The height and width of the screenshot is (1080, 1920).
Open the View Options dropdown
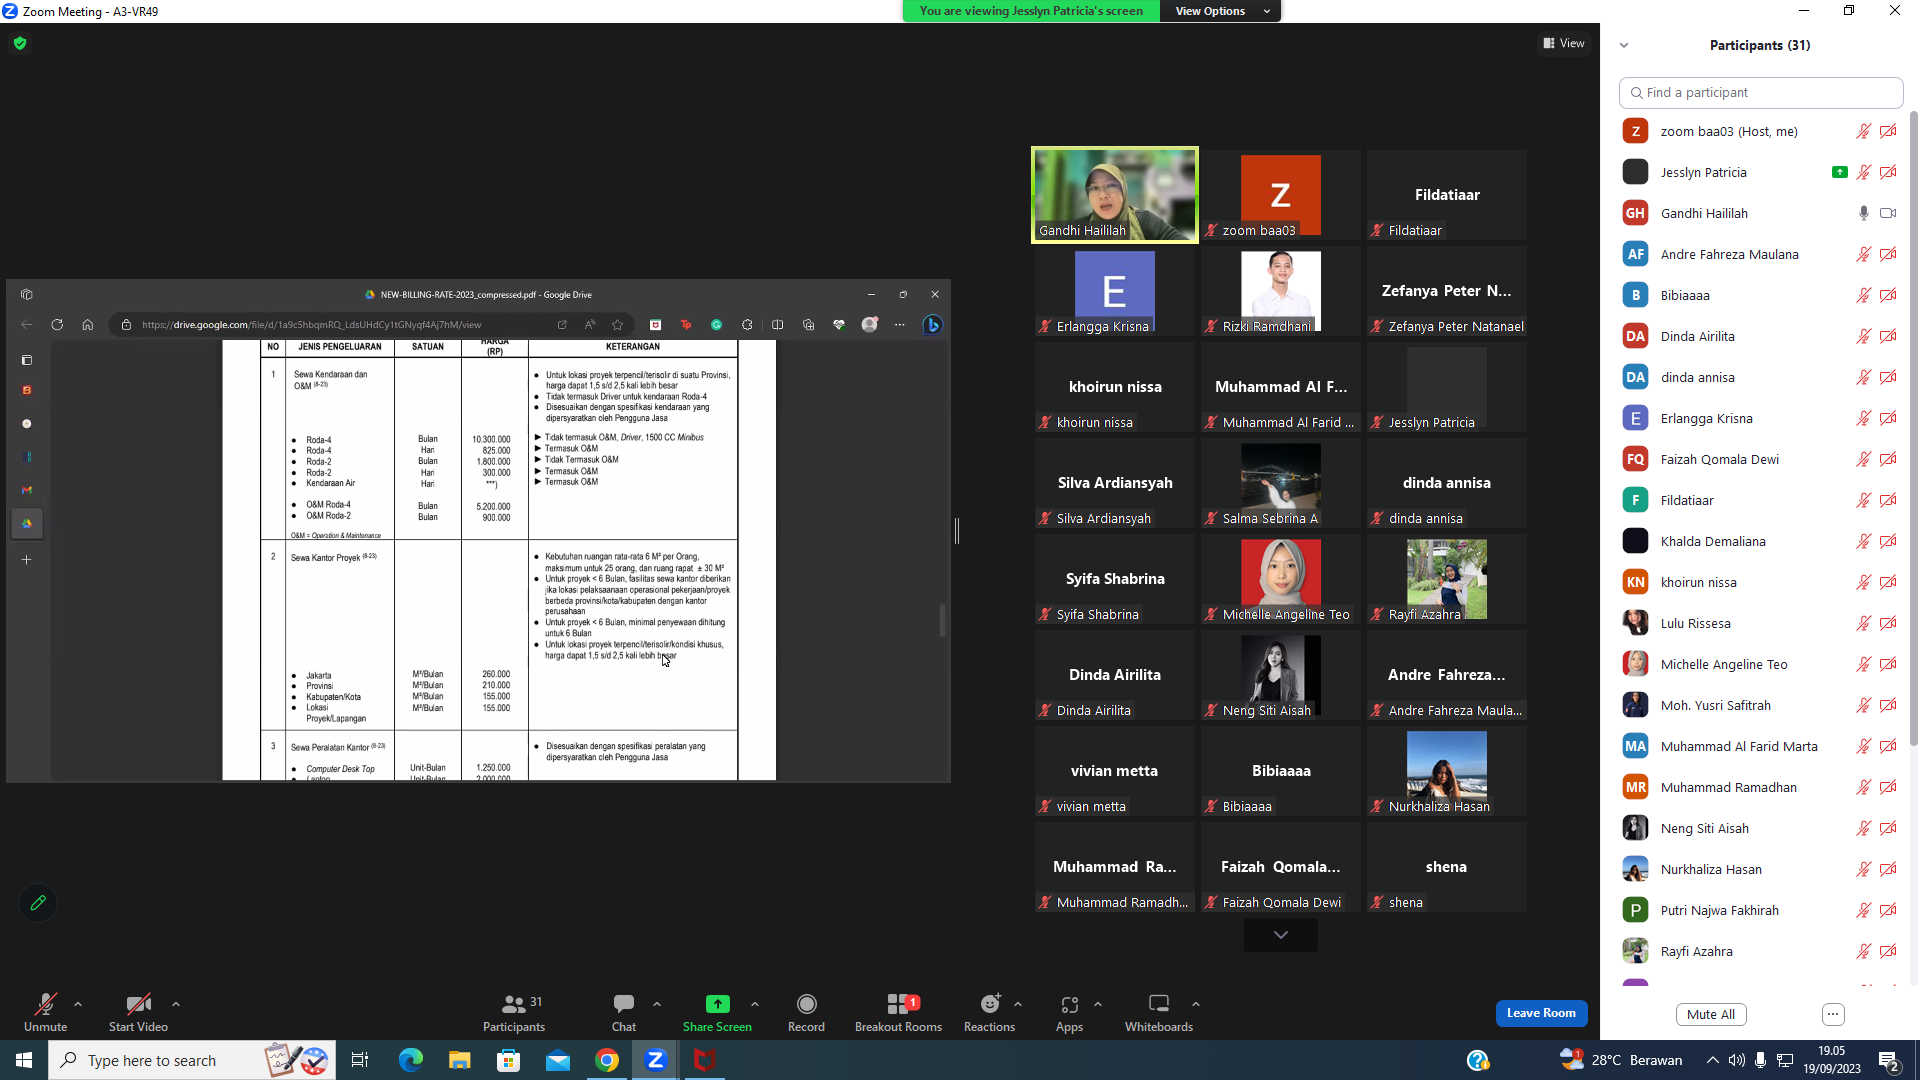coord(1220,11)
